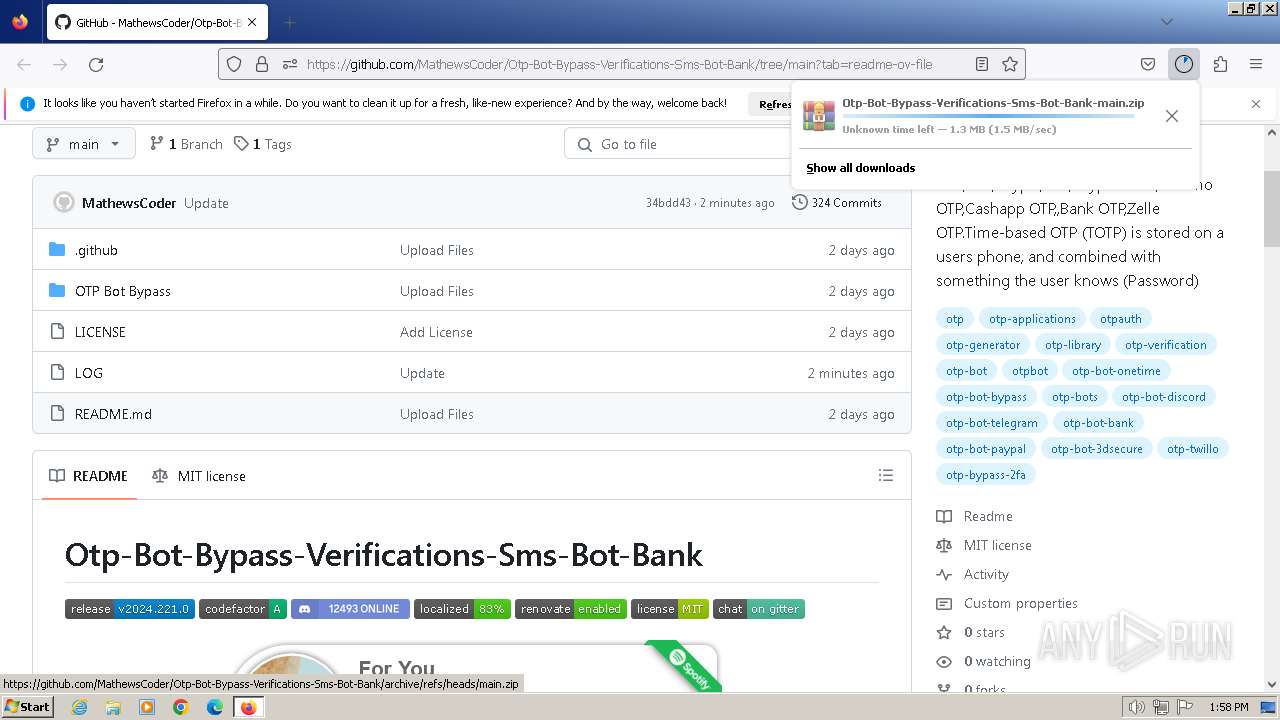This screenshot has height=720, width=1280.
Task: Click the tracking protection shield icon
Action: coord(234,64)
